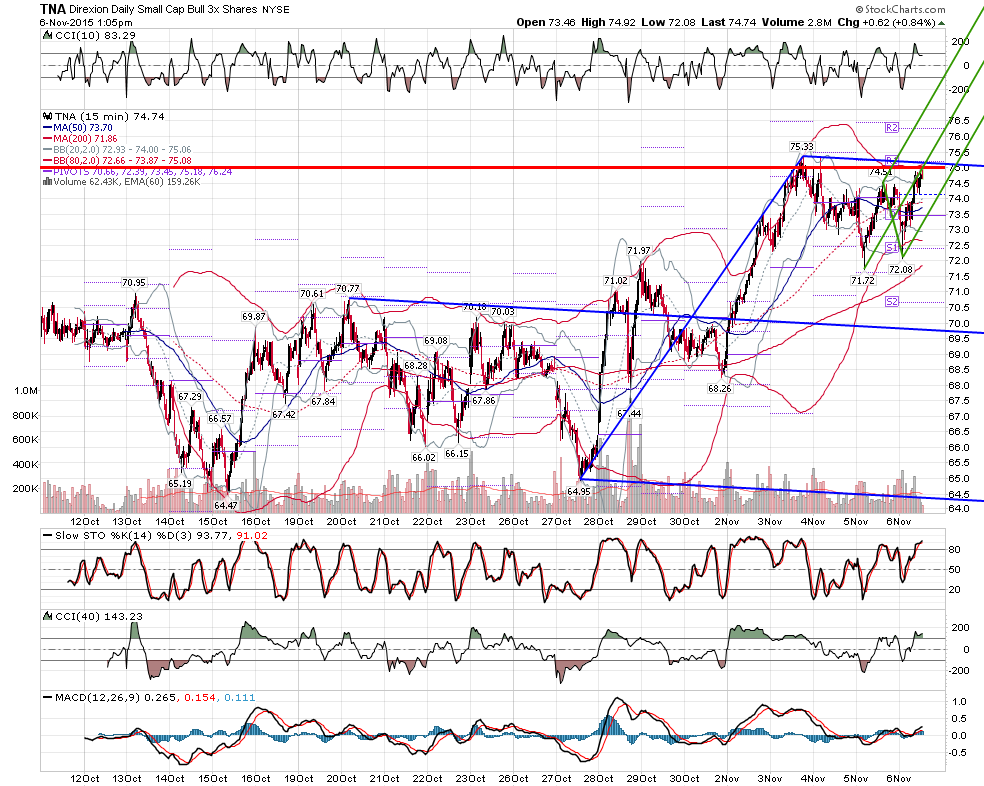
Task: Click the 68.26 price label
Action: tap(720, 389)
